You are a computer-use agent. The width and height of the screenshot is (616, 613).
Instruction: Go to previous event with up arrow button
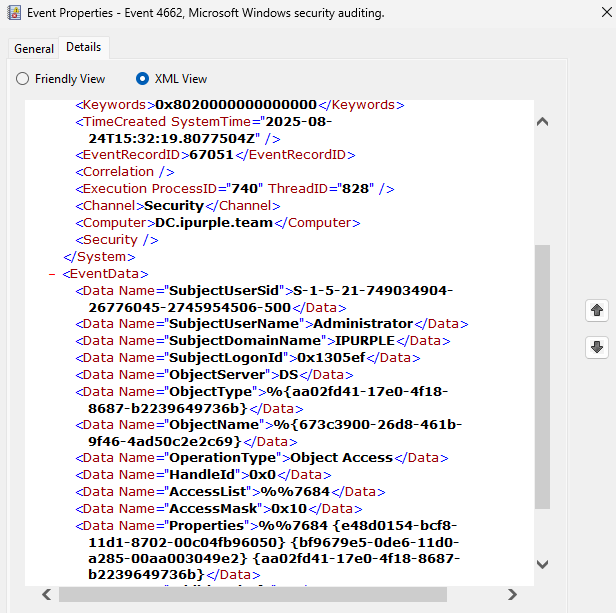597,311
